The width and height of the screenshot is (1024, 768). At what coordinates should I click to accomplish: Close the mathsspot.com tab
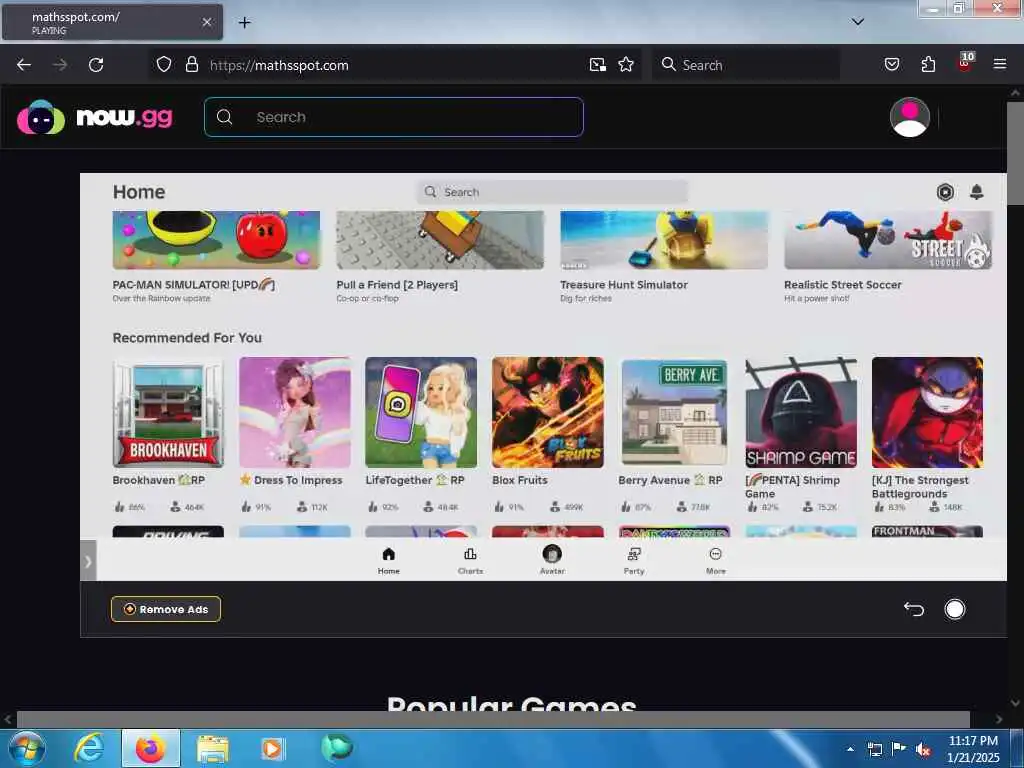tap(206, 22)
